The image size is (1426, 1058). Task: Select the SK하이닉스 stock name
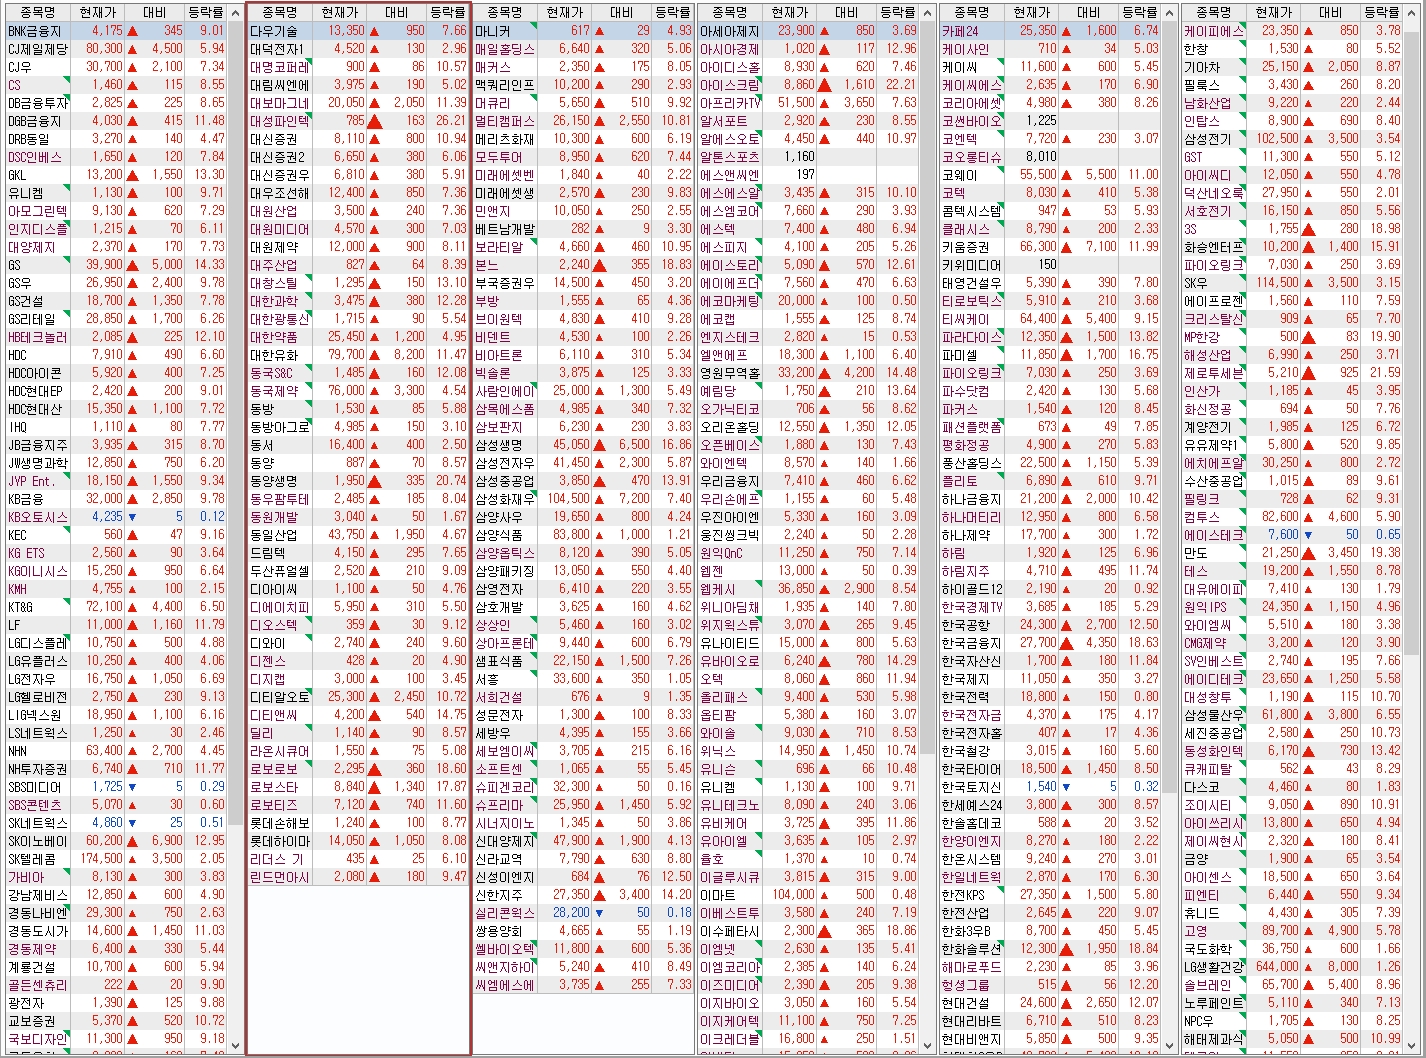37,841
